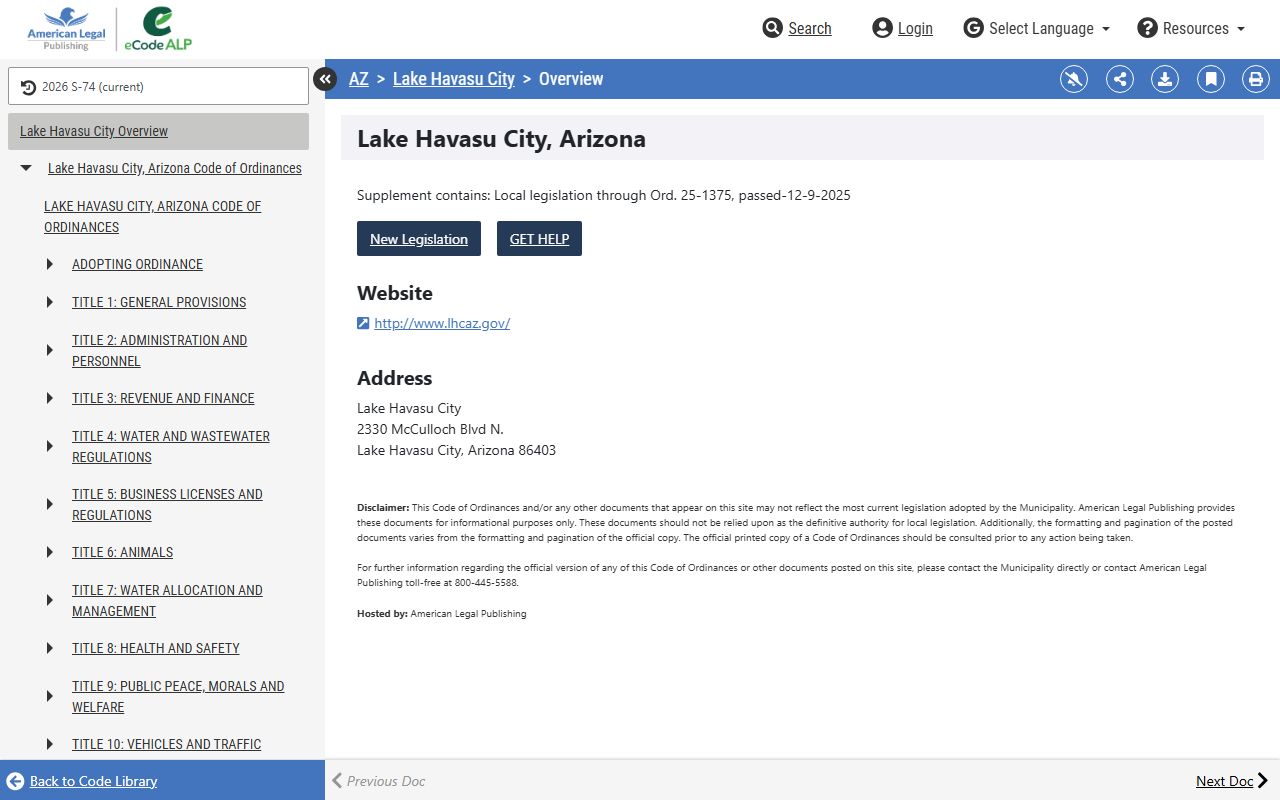Collapse the sidebar with double-chevron button
This screenshot has width=1280, height=800.
[x=325, y=78]
